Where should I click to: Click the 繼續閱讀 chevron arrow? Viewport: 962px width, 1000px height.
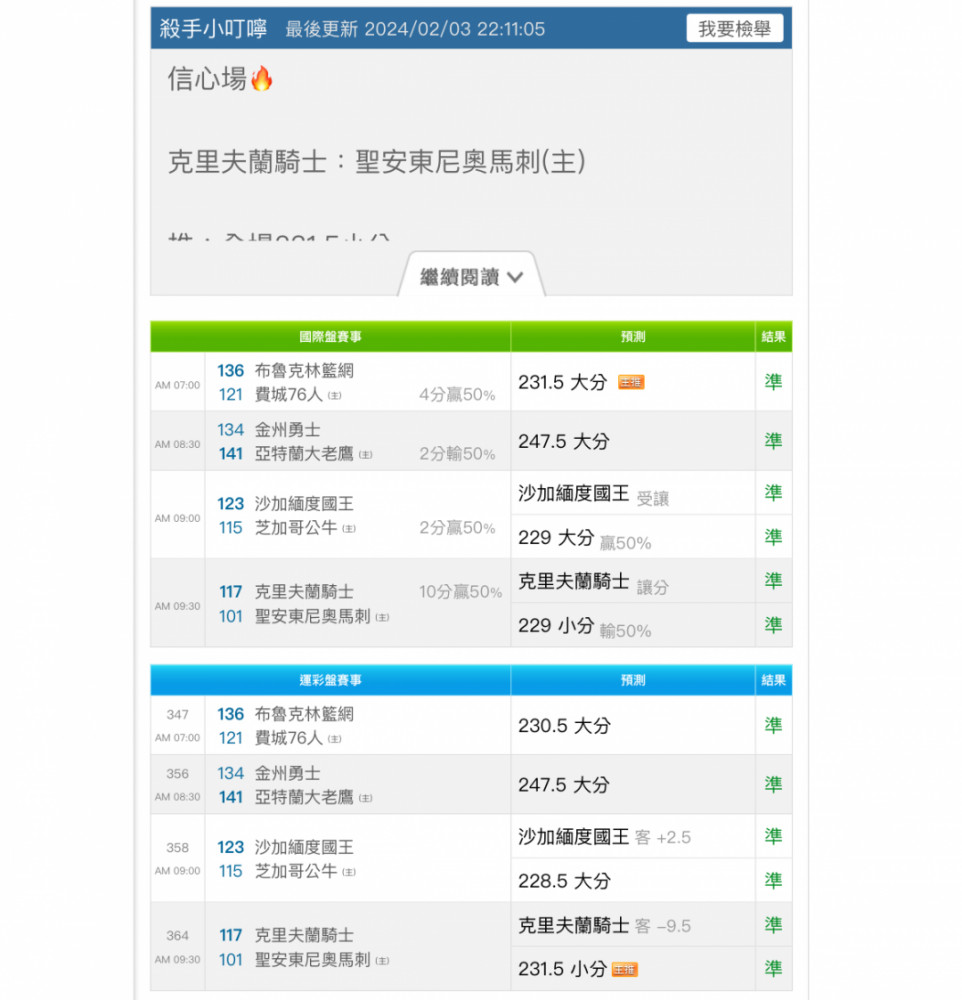click(x=515, y=277)
